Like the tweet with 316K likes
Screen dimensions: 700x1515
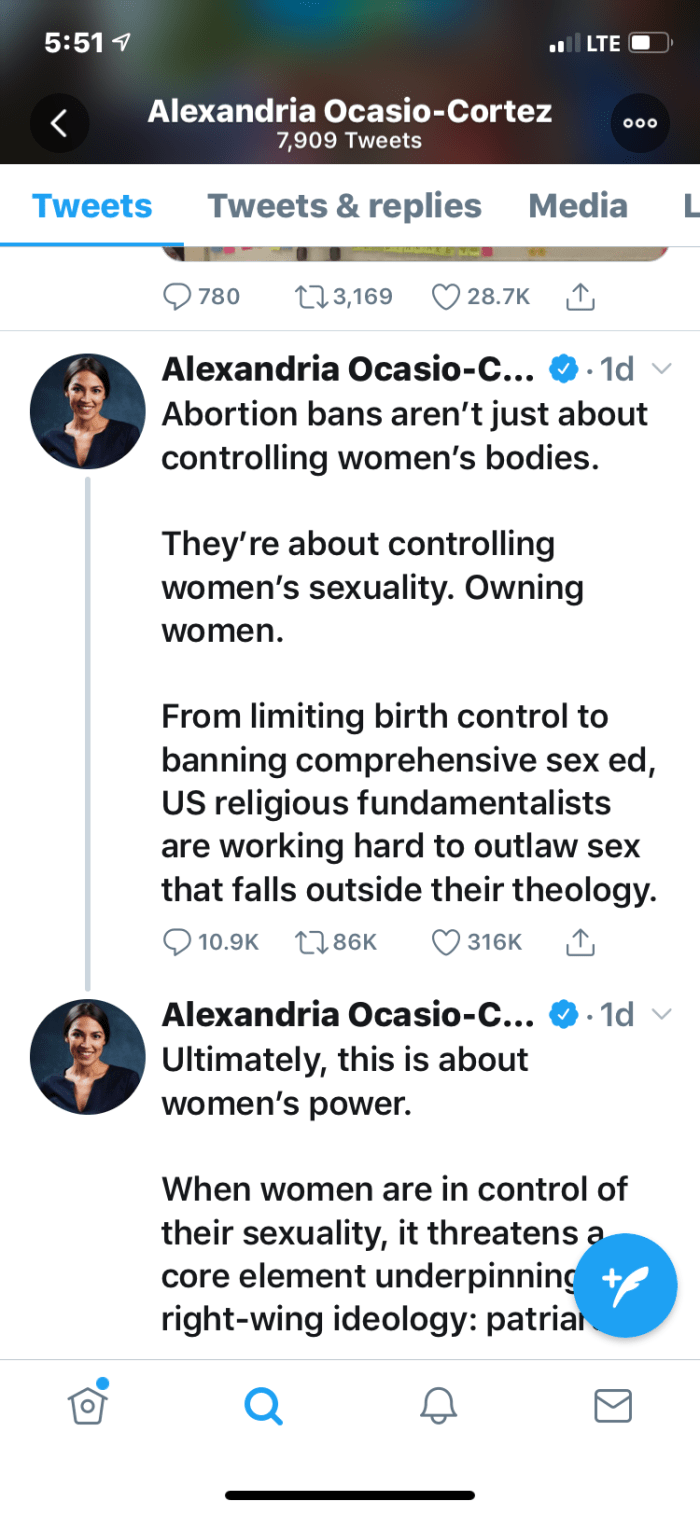pyautogui.click(x=446, y=942)
